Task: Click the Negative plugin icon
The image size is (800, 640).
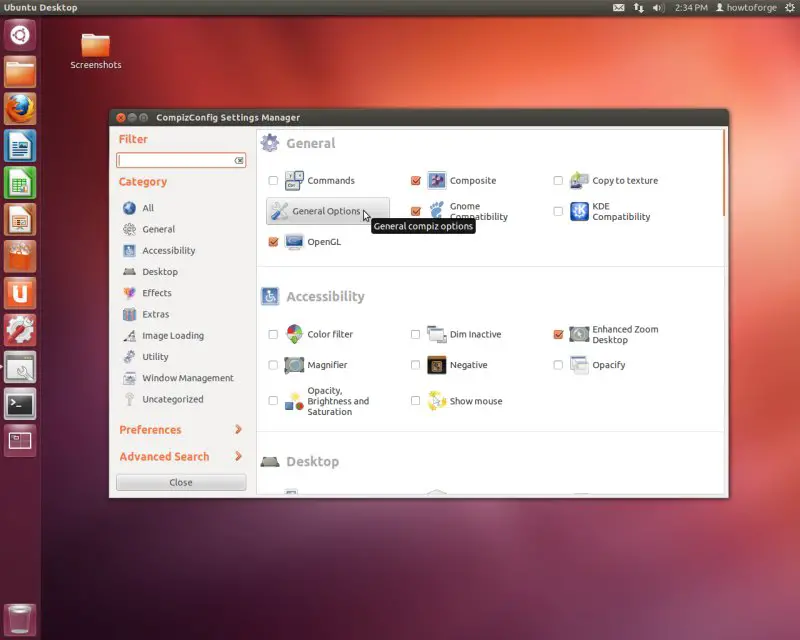Action: click(437, 365)
